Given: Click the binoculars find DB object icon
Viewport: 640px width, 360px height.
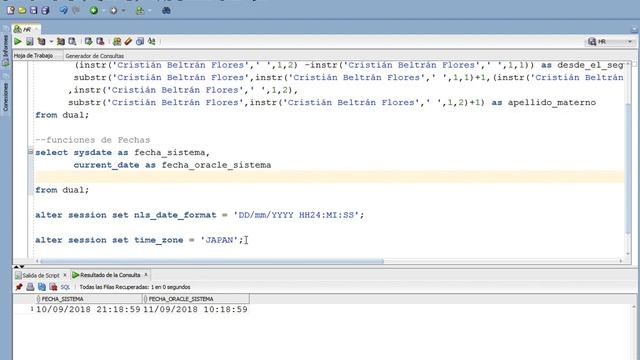Looking at the screenshot, I should 166,10.
